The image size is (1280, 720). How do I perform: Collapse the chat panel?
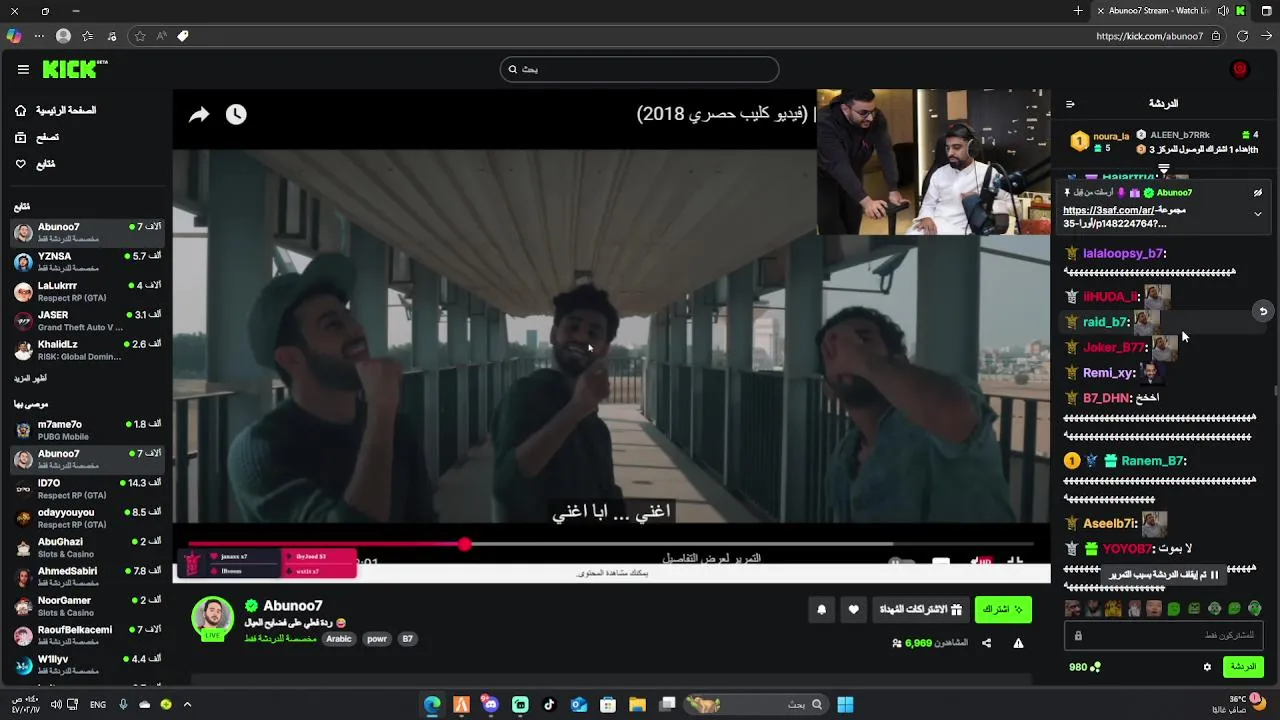1070,104
